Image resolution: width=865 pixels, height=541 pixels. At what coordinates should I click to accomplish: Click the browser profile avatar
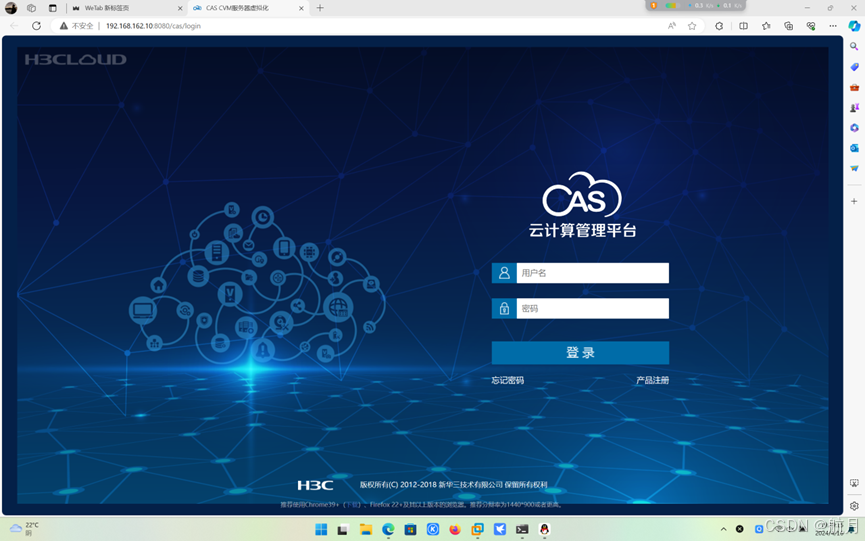11,8
